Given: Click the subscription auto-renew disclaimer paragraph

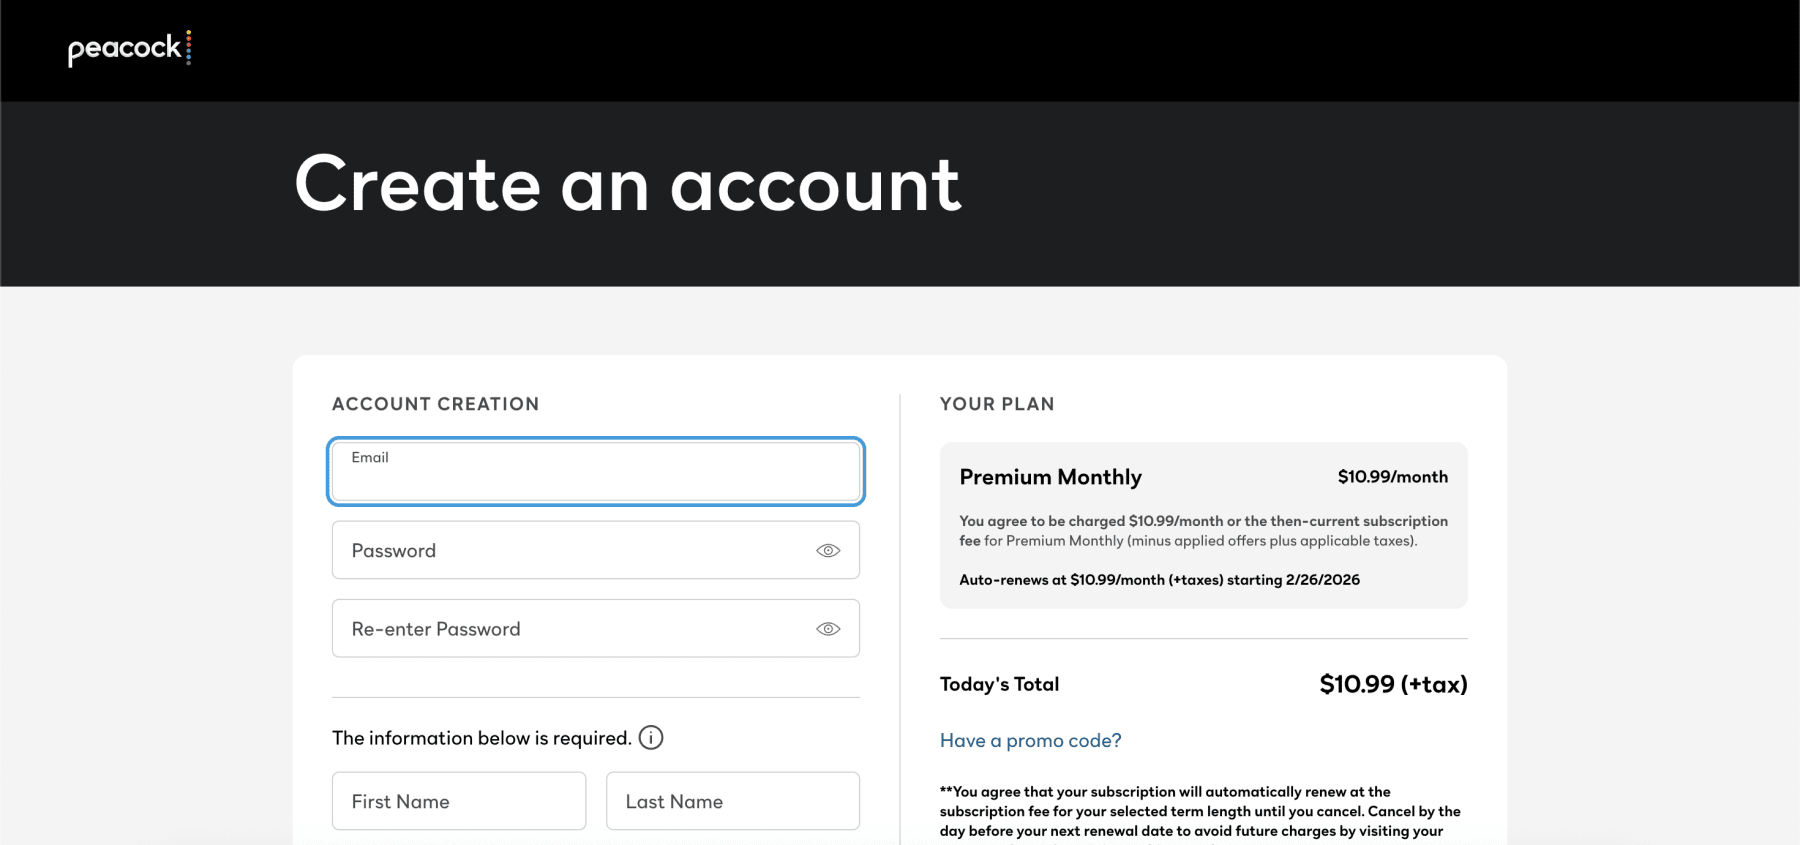Looking at the screenshot, I should click(x=1200, y=811).
